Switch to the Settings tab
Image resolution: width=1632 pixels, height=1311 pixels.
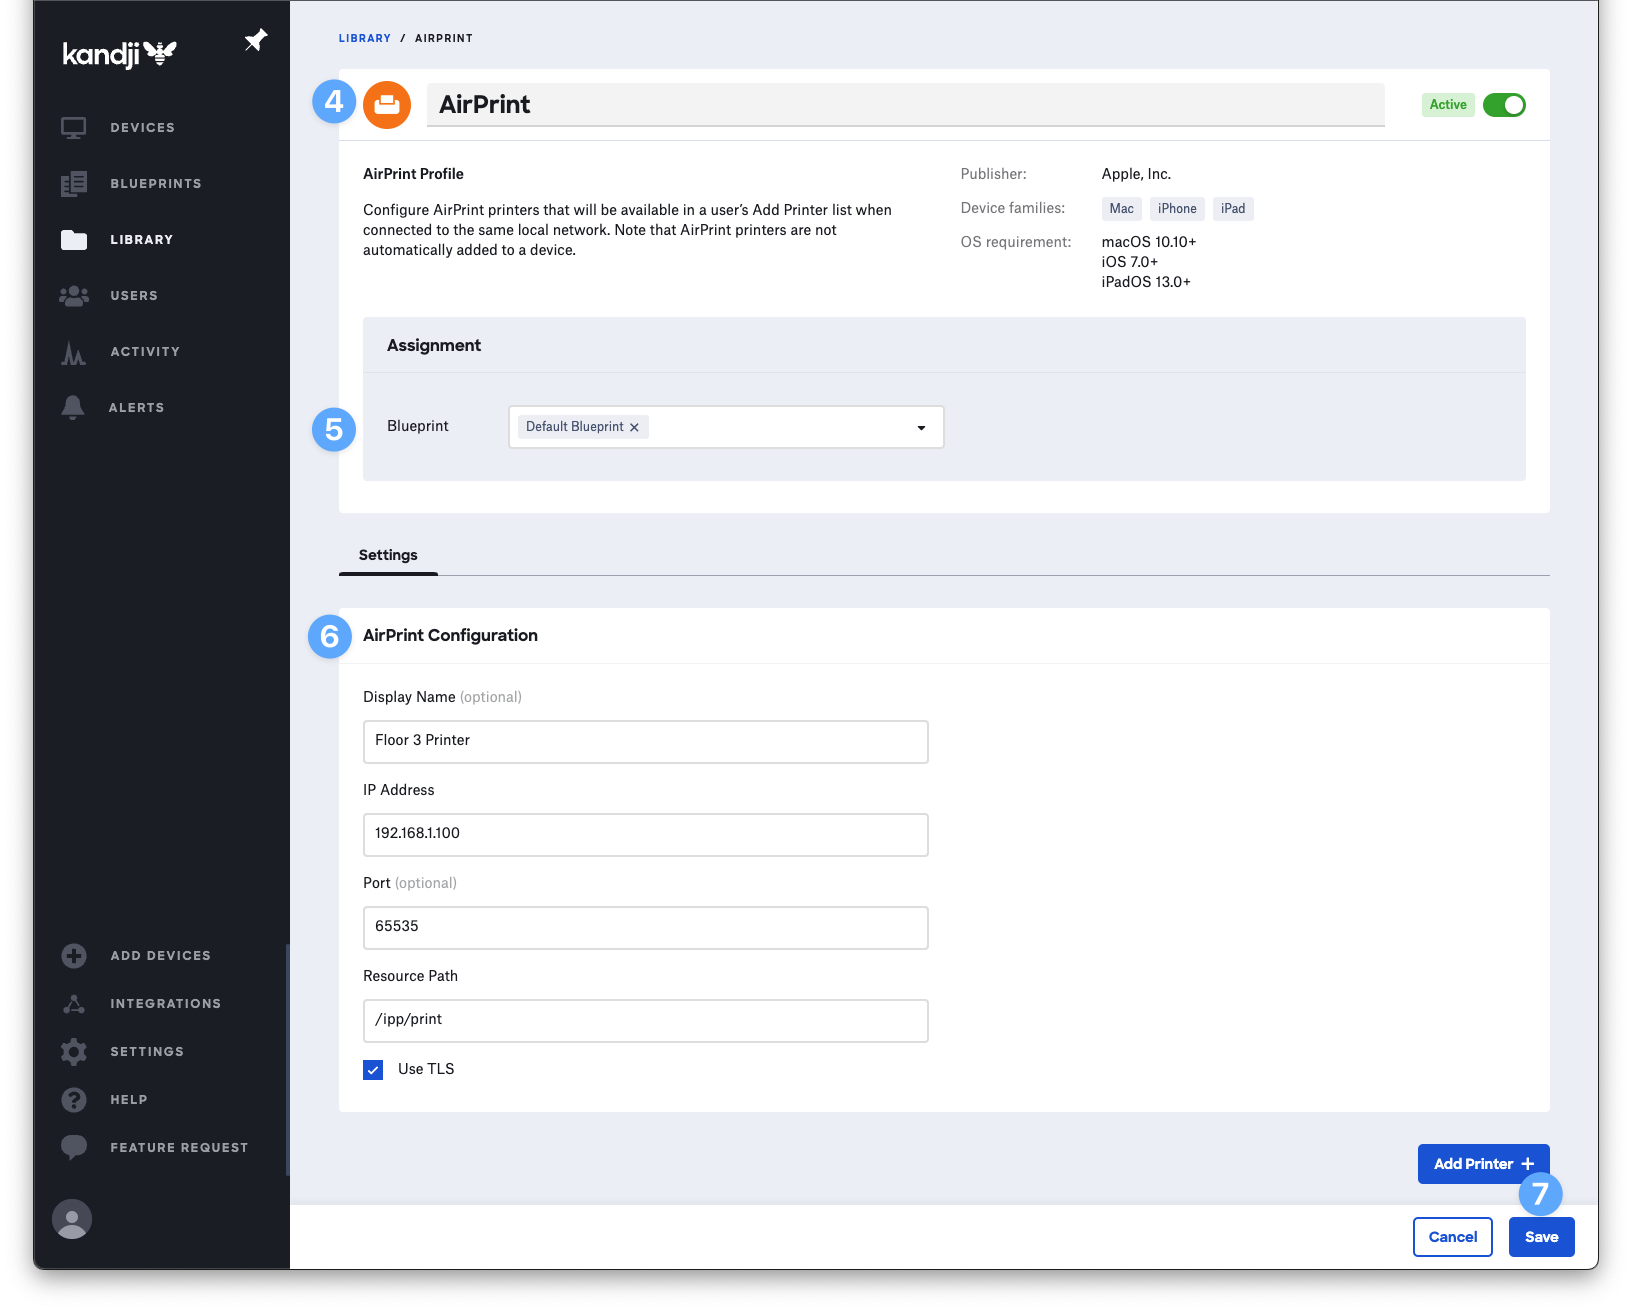point(388,555)
